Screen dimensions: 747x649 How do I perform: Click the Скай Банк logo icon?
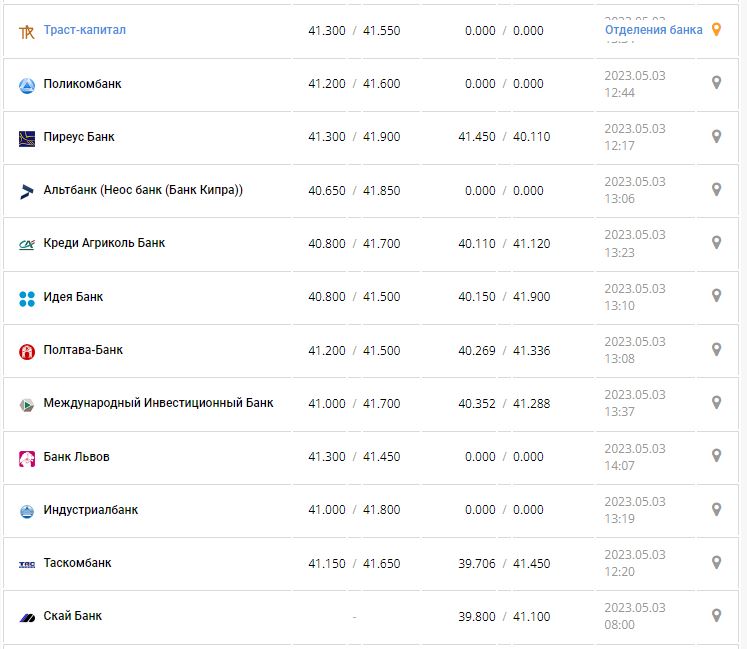[x=27, y=617]
